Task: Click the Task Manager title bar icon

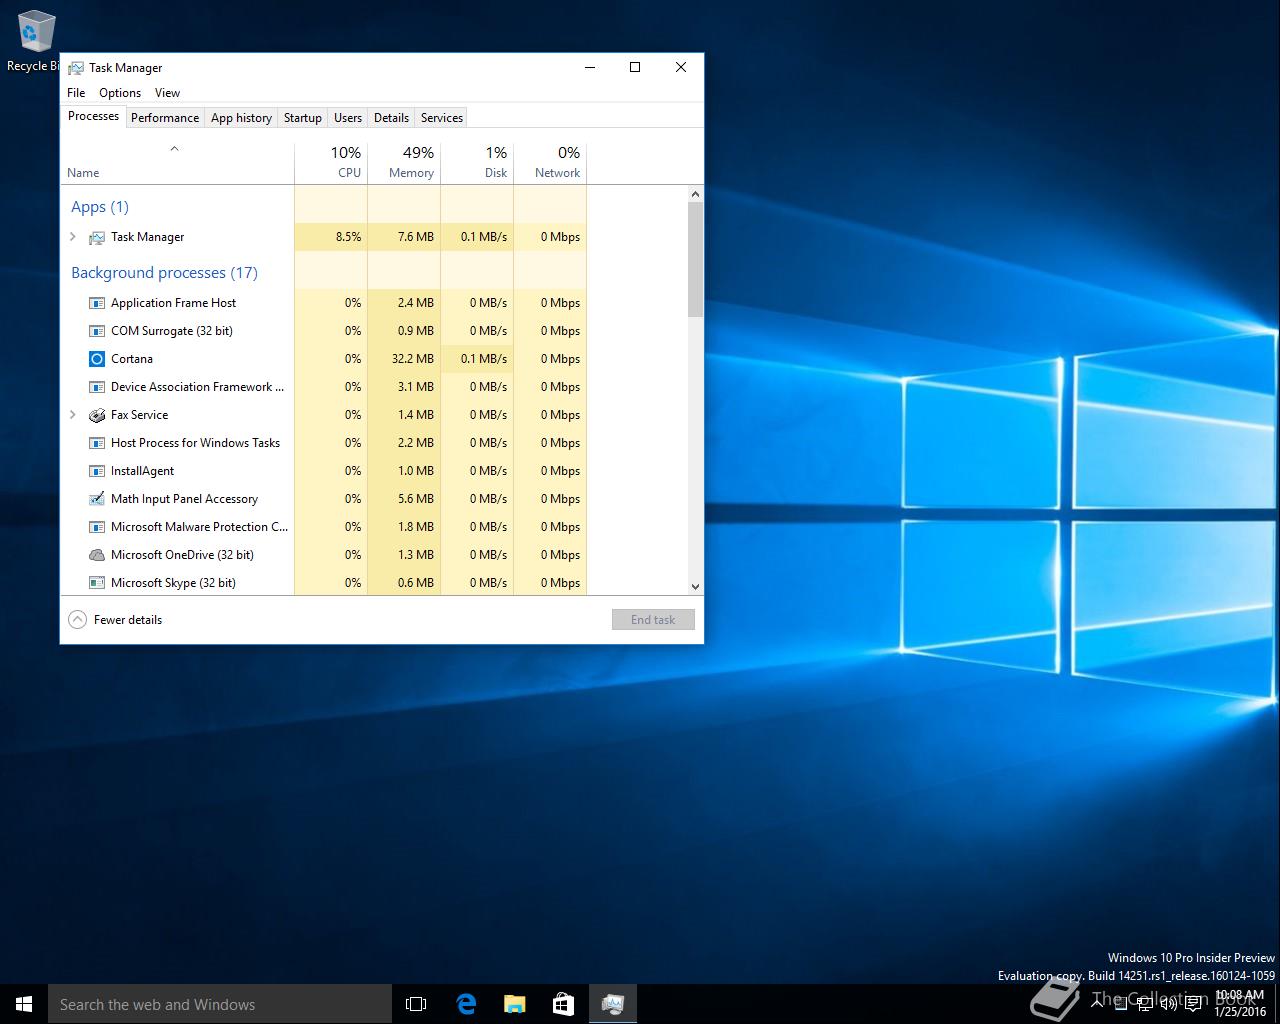Action: pyautogui.click(x=75, y=68)
